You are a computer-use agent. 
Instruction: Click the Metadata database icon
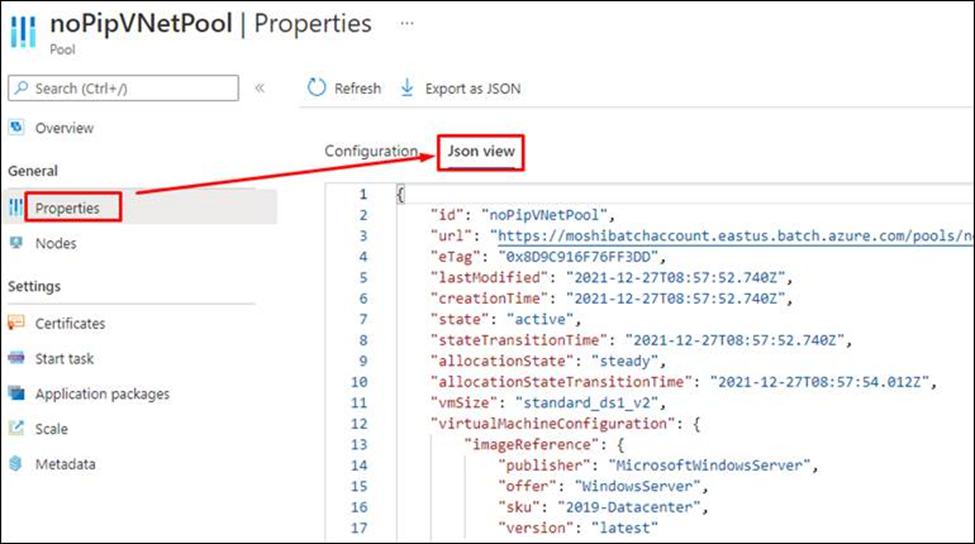coord(16,463)
